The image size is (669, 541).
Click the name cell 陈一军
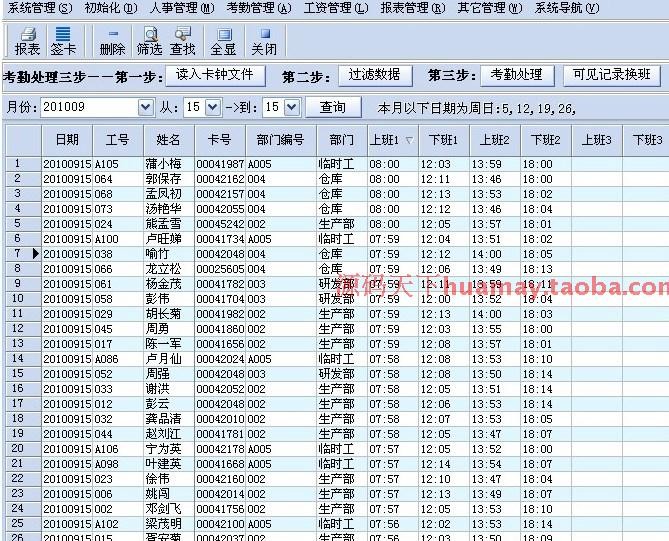tap(169, 344)
